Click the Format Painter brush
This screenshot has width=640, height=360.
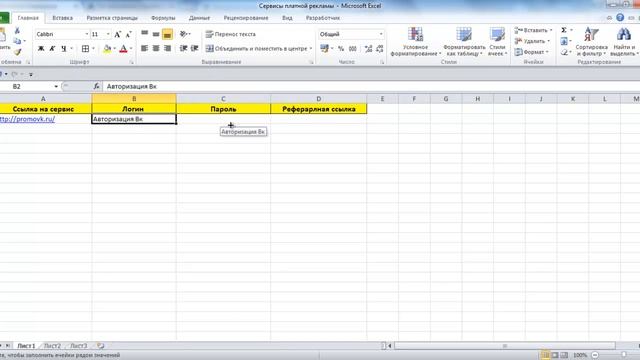17,51
